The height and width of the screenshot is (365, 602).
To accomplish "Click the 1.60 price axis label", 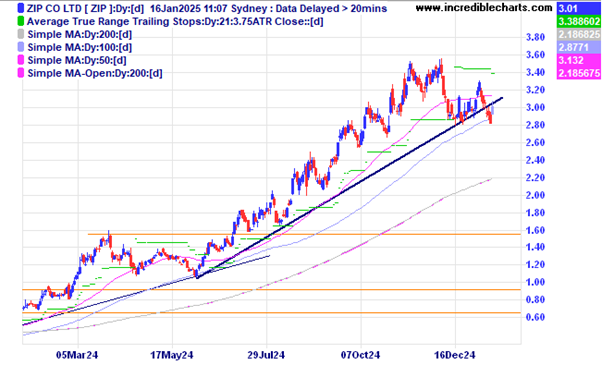I will (x=535, y=230).
